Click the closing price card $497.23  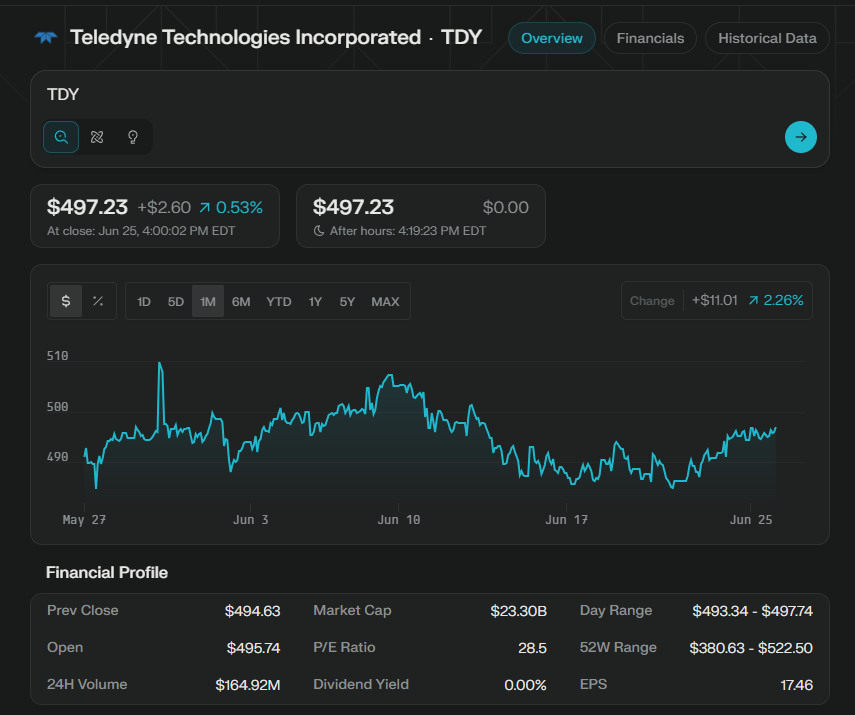click(155, 216)
